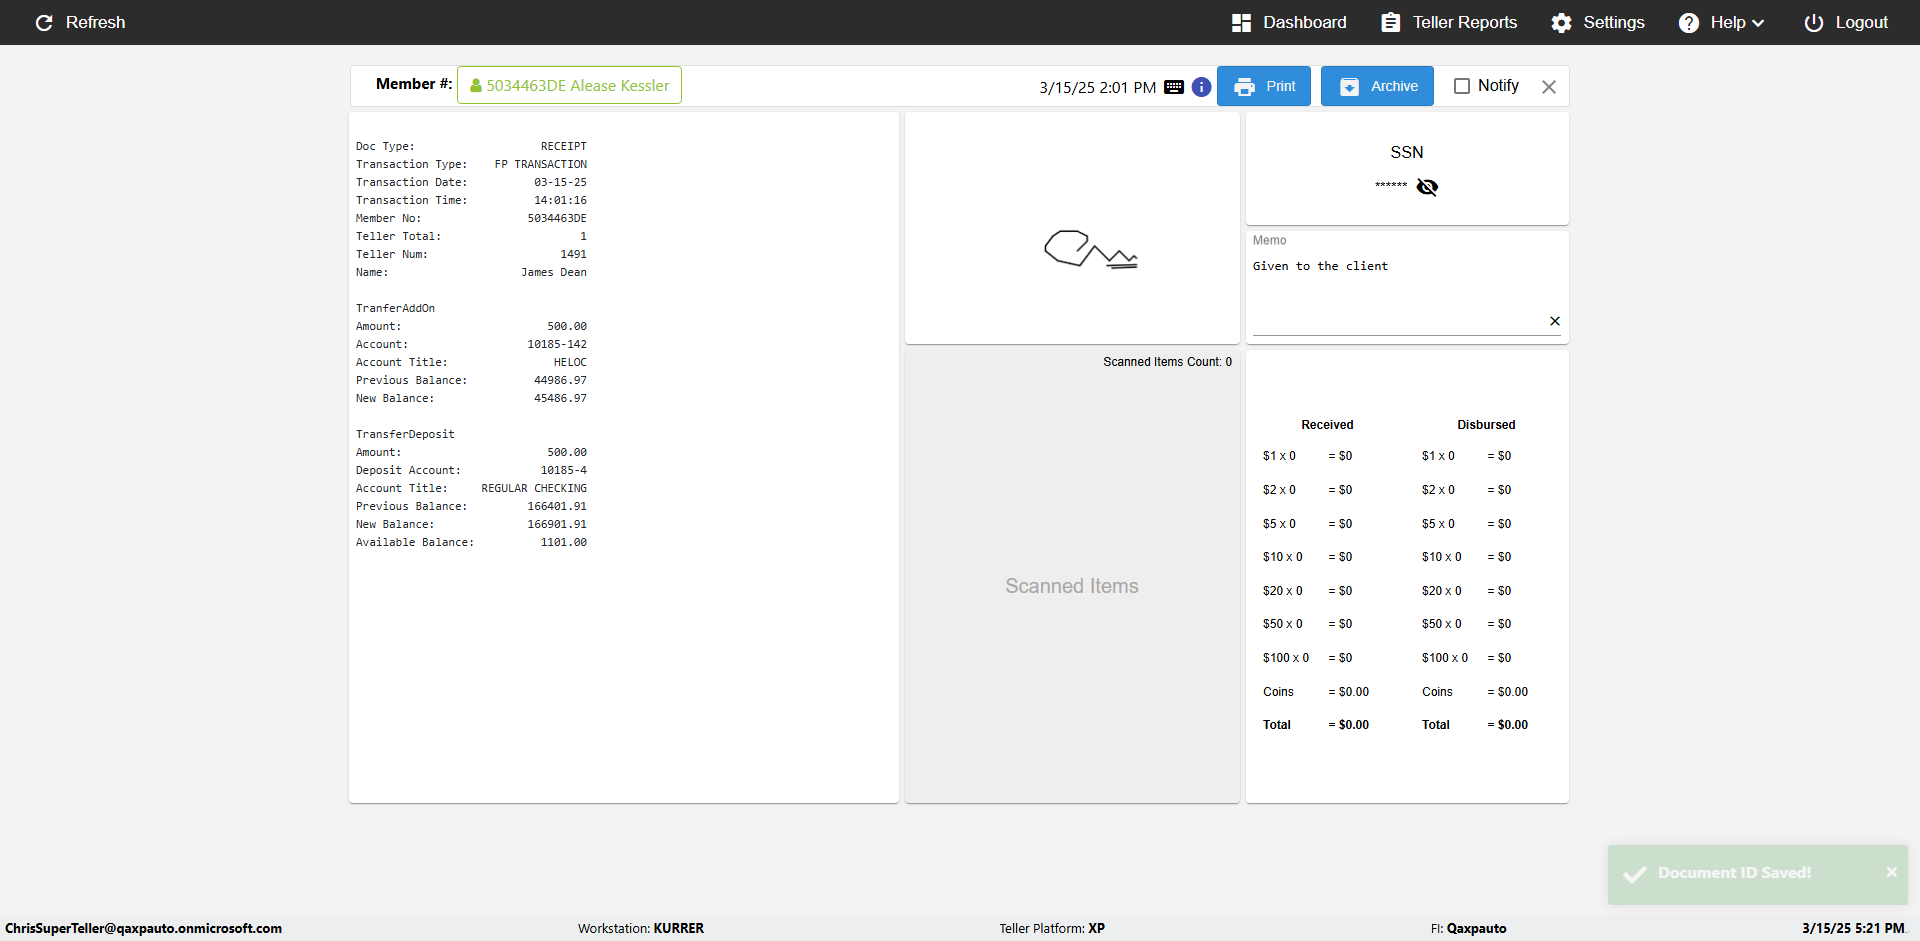Click the '1101.00' available balance value
The image size is (1920, 941).
coord(564,542)
